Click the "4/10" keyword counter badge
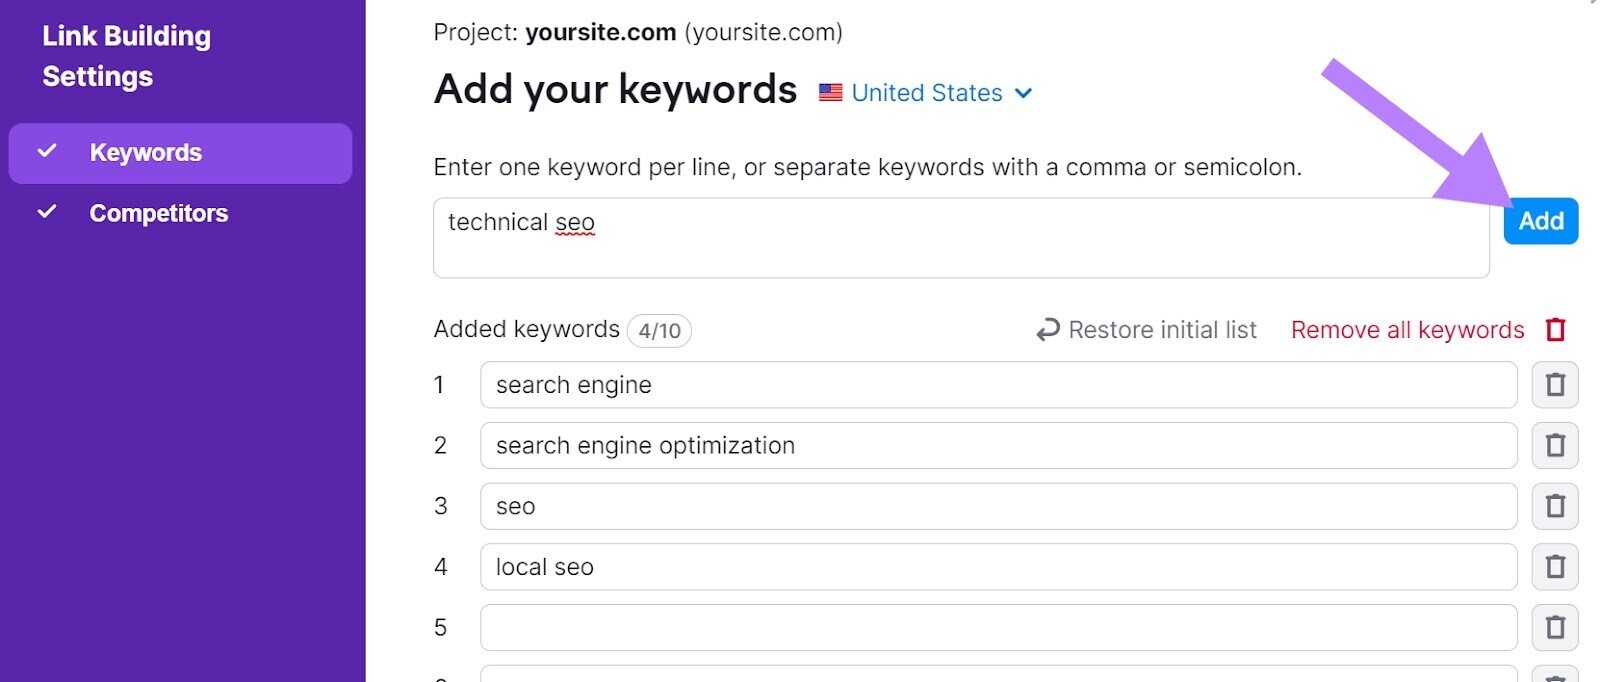The image size is (1600, 682). [659, 330]
